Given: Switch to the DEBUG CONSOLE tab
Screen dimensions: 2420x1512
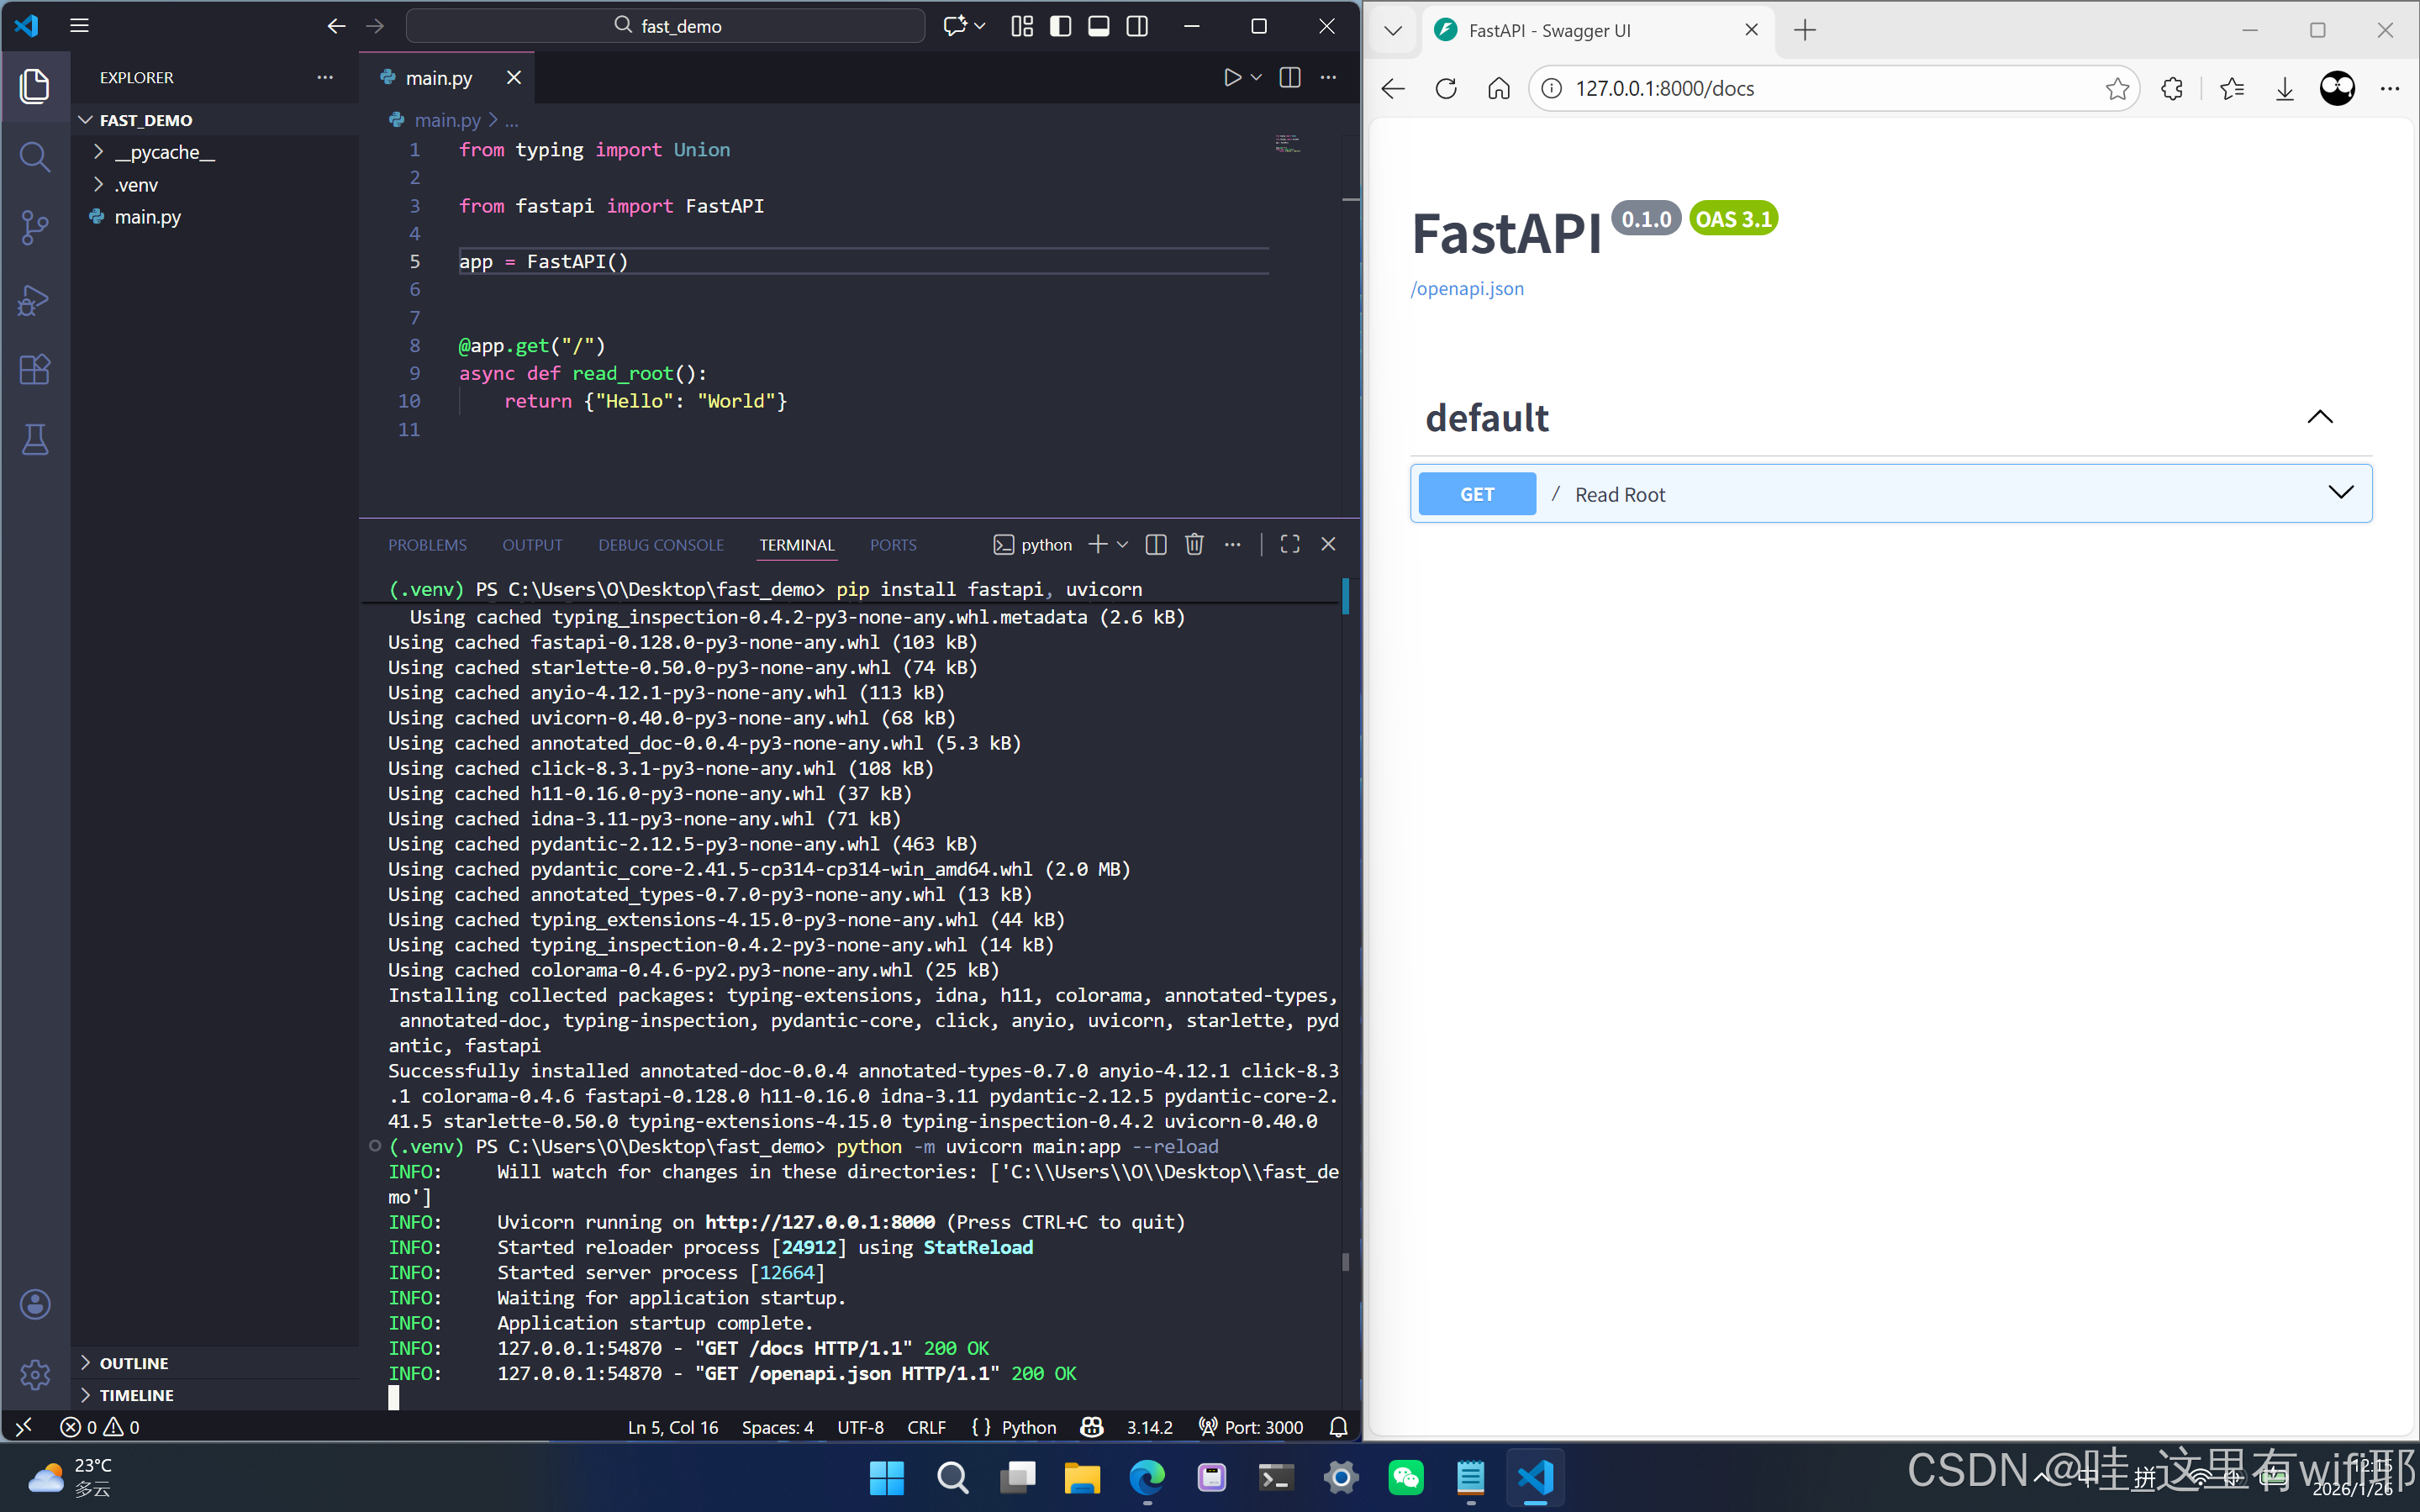Looking at the screenshot, I should point(661,545).
